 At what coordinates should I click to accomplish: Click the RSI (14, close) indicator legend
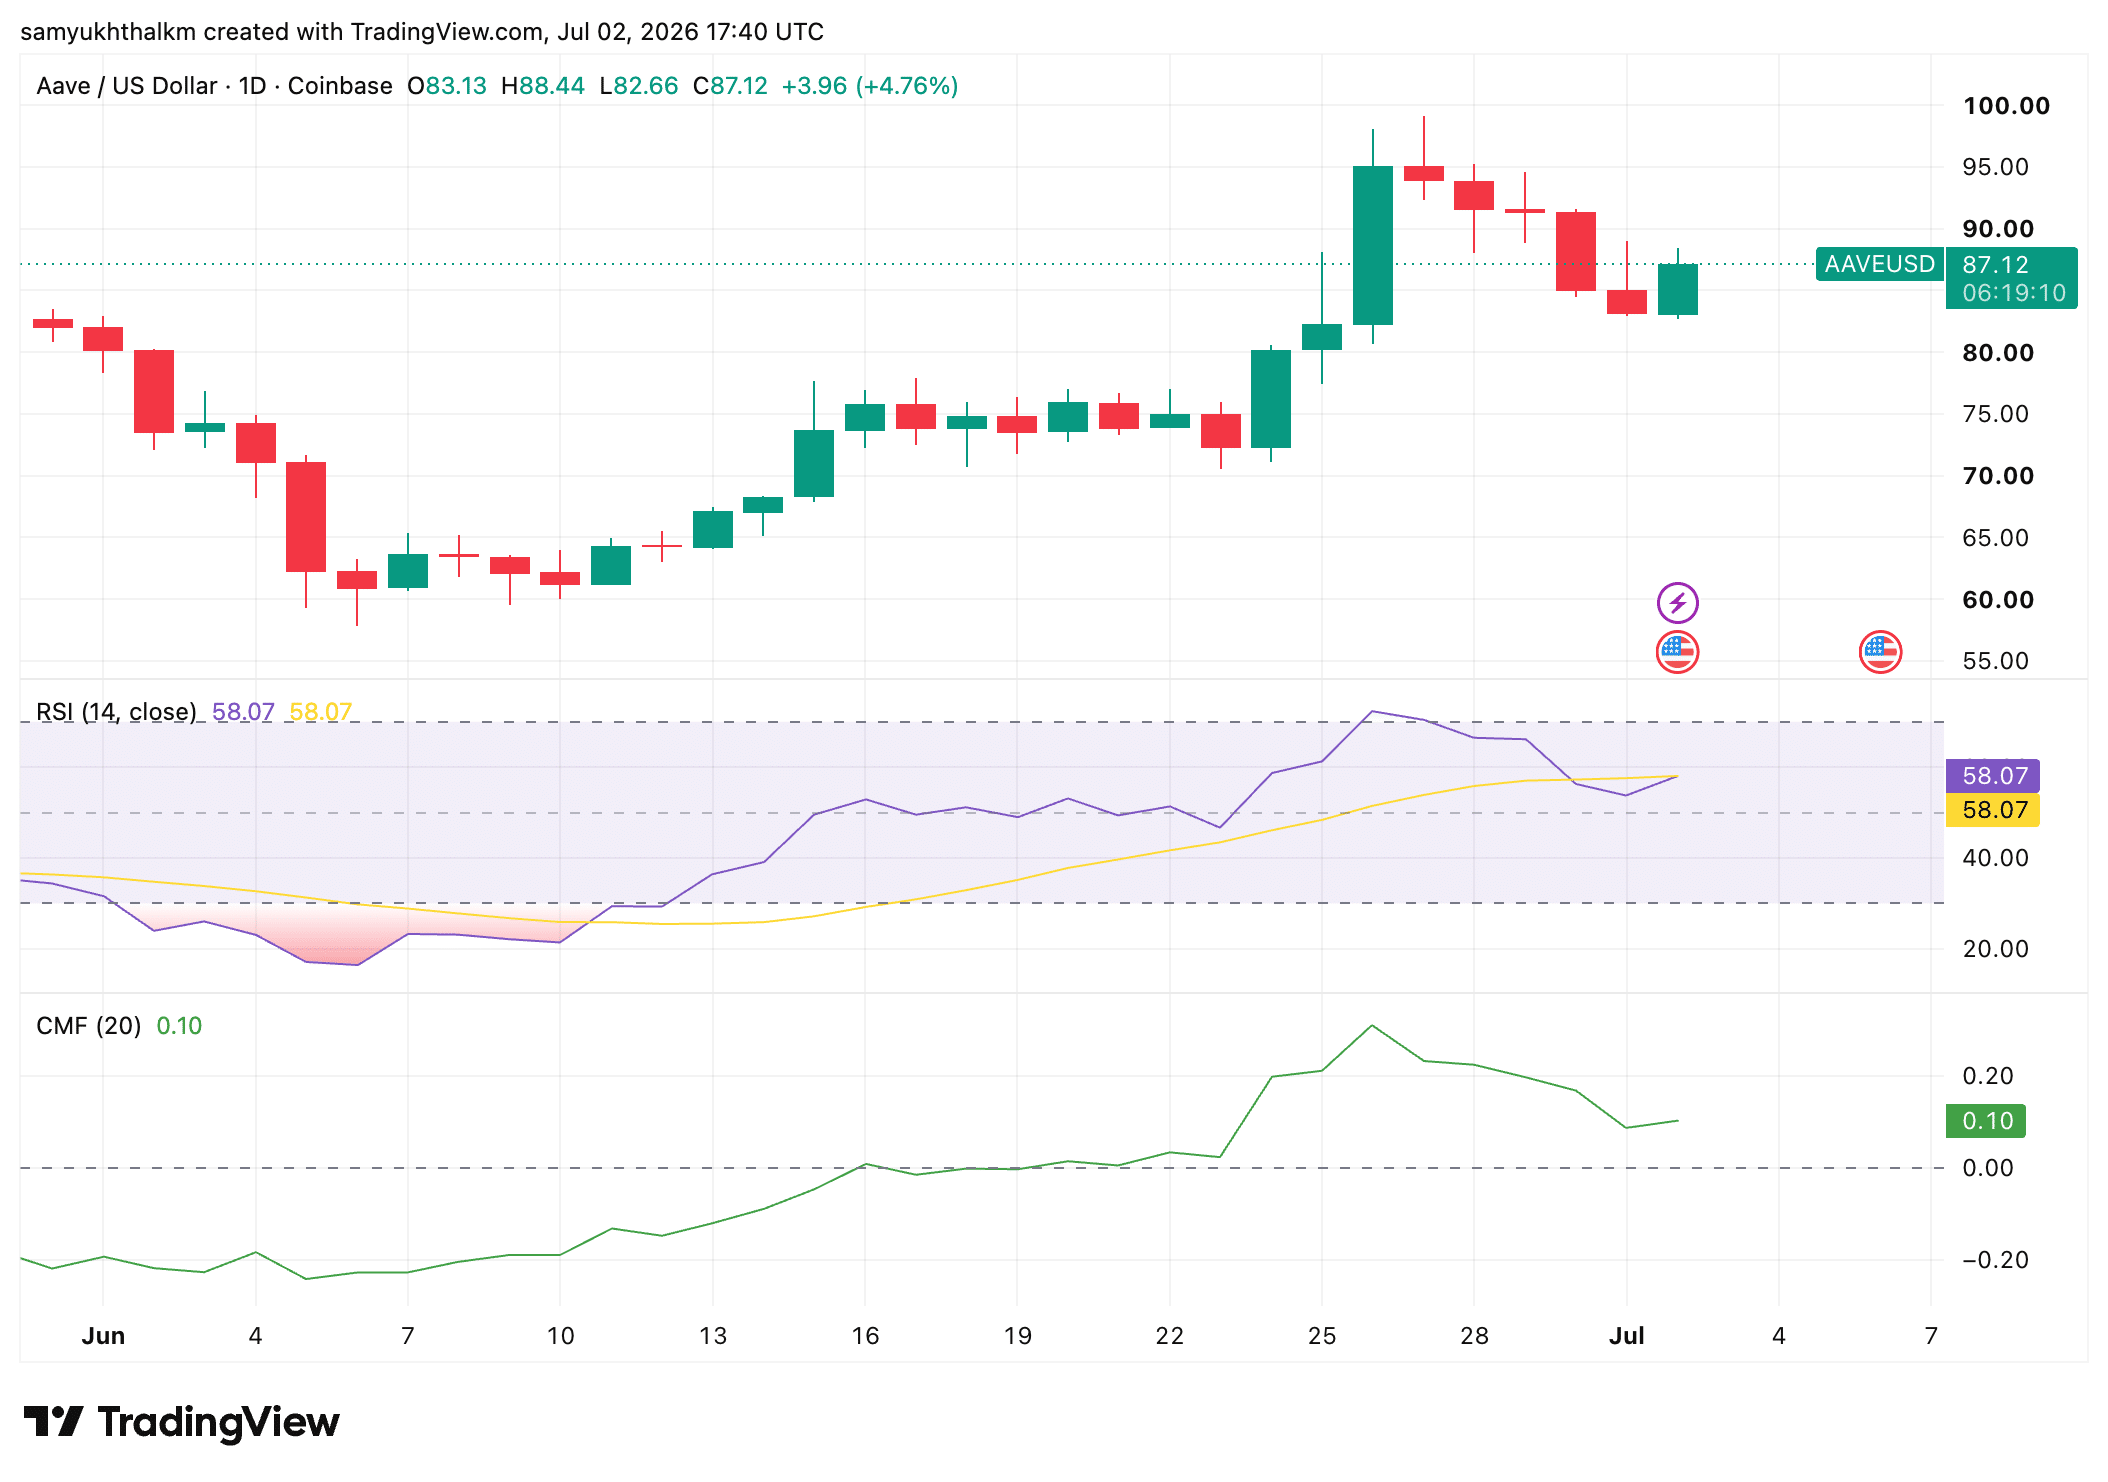click(116, 712)
